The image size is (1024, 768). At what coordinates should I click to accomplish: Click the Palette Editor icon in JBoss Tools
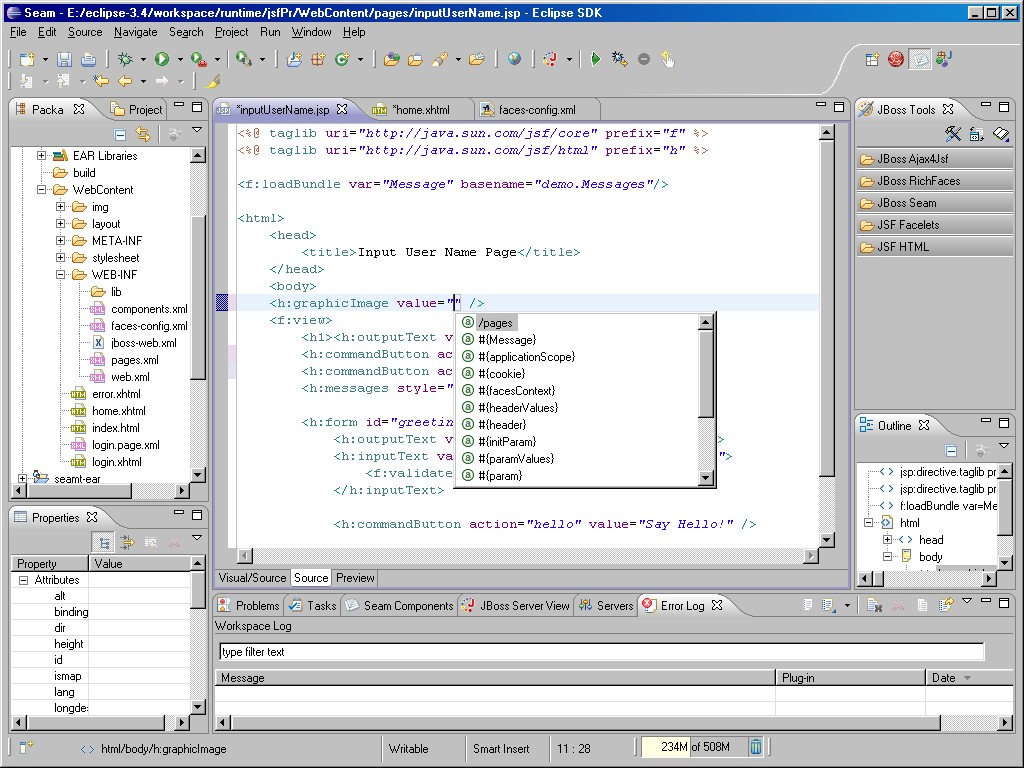[x=953, y=134]
